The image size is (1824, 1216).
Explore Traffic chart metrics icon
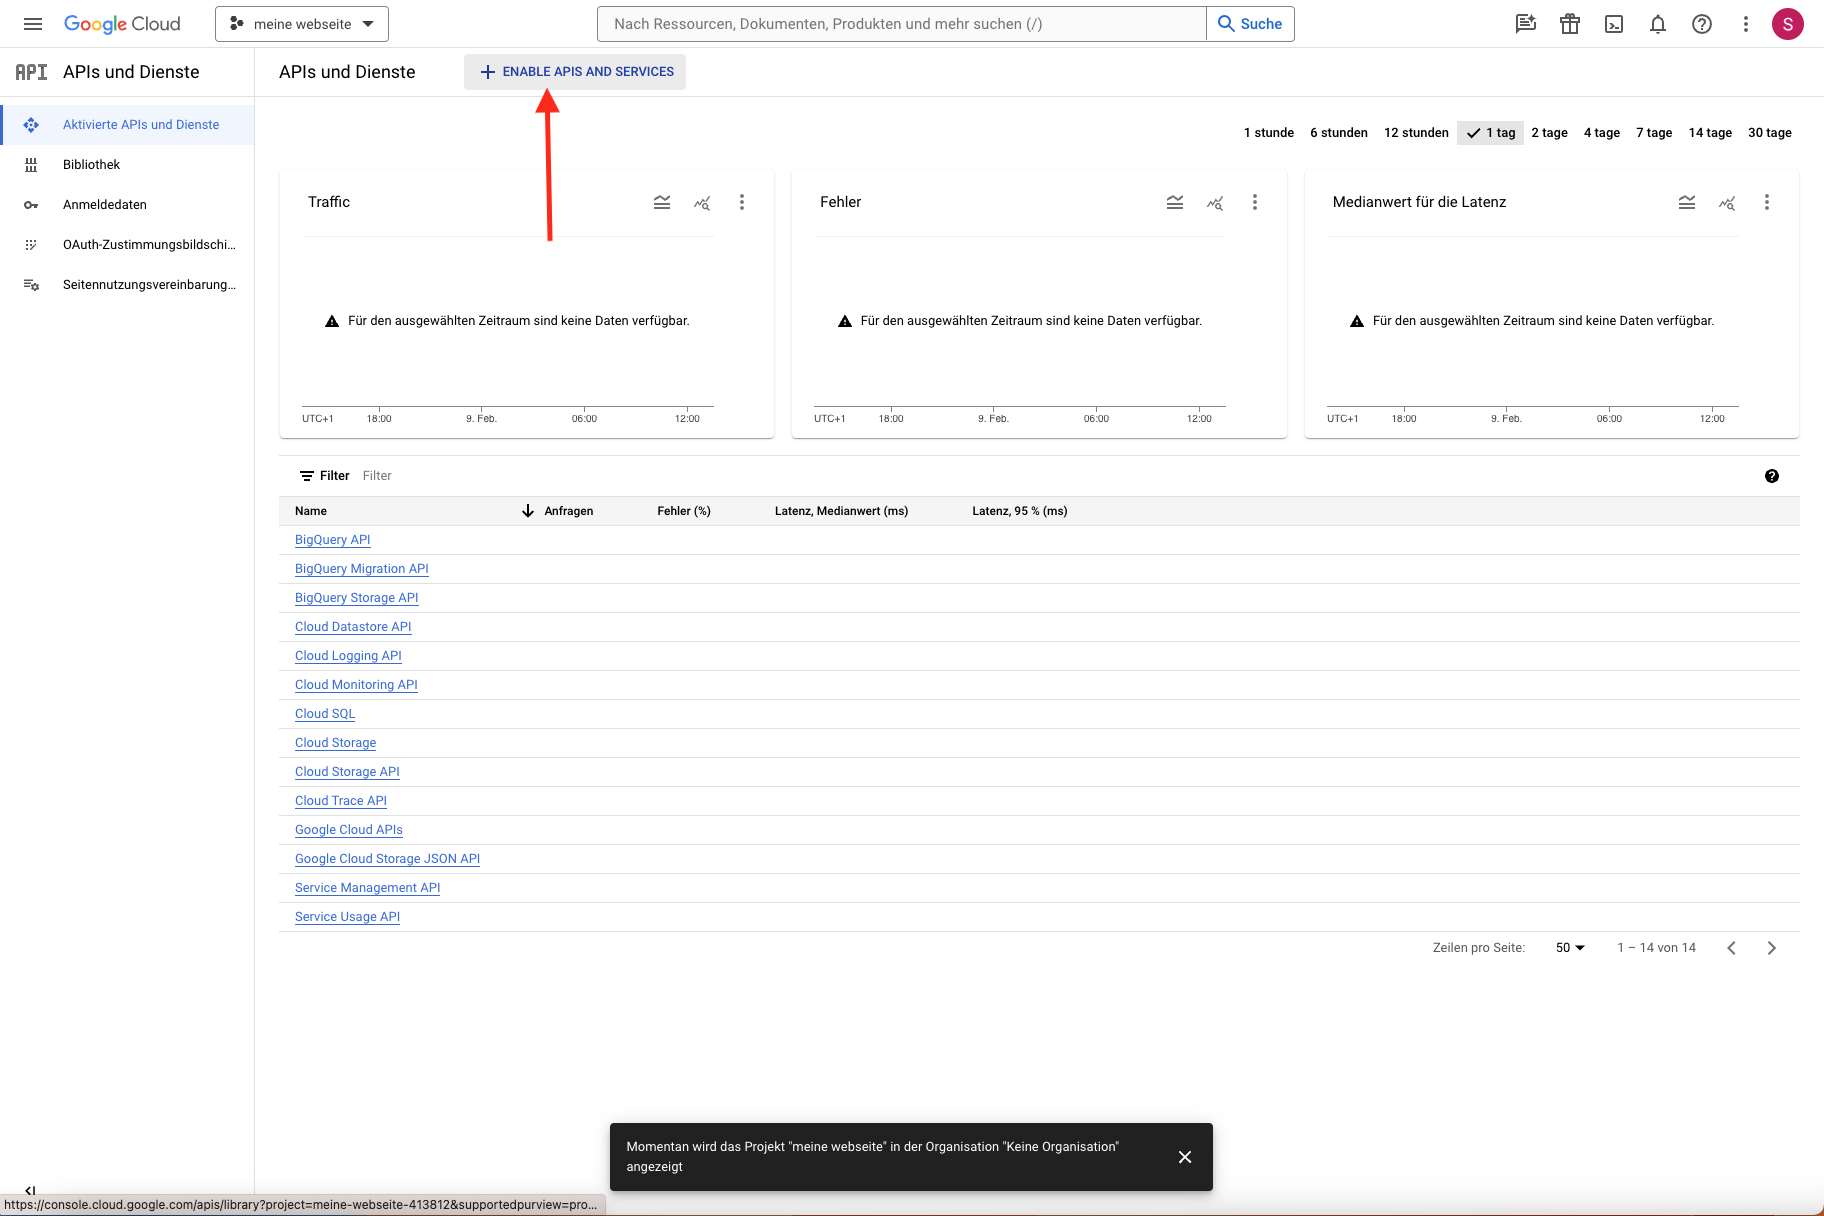(x=702, y=202)
